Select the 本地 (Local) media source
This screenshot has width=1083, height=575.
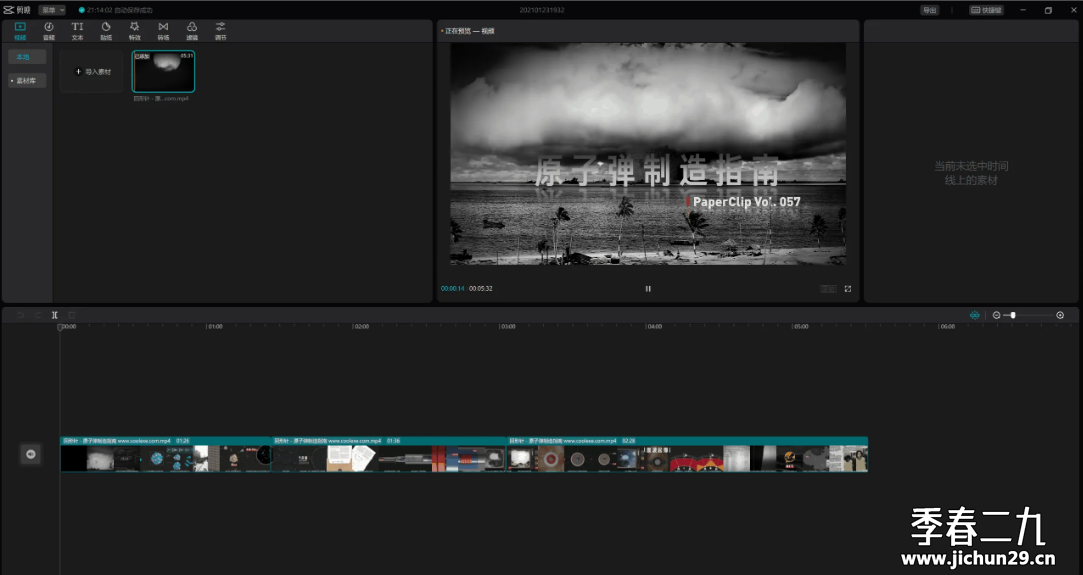27,57
